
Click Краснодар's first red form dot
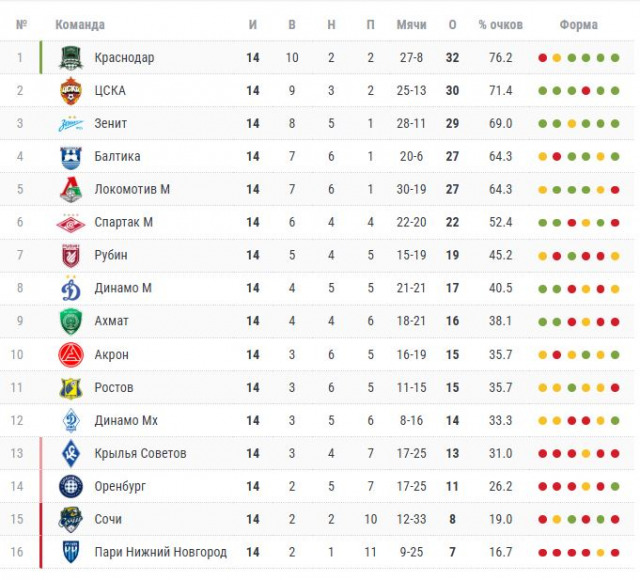[543, 58]
